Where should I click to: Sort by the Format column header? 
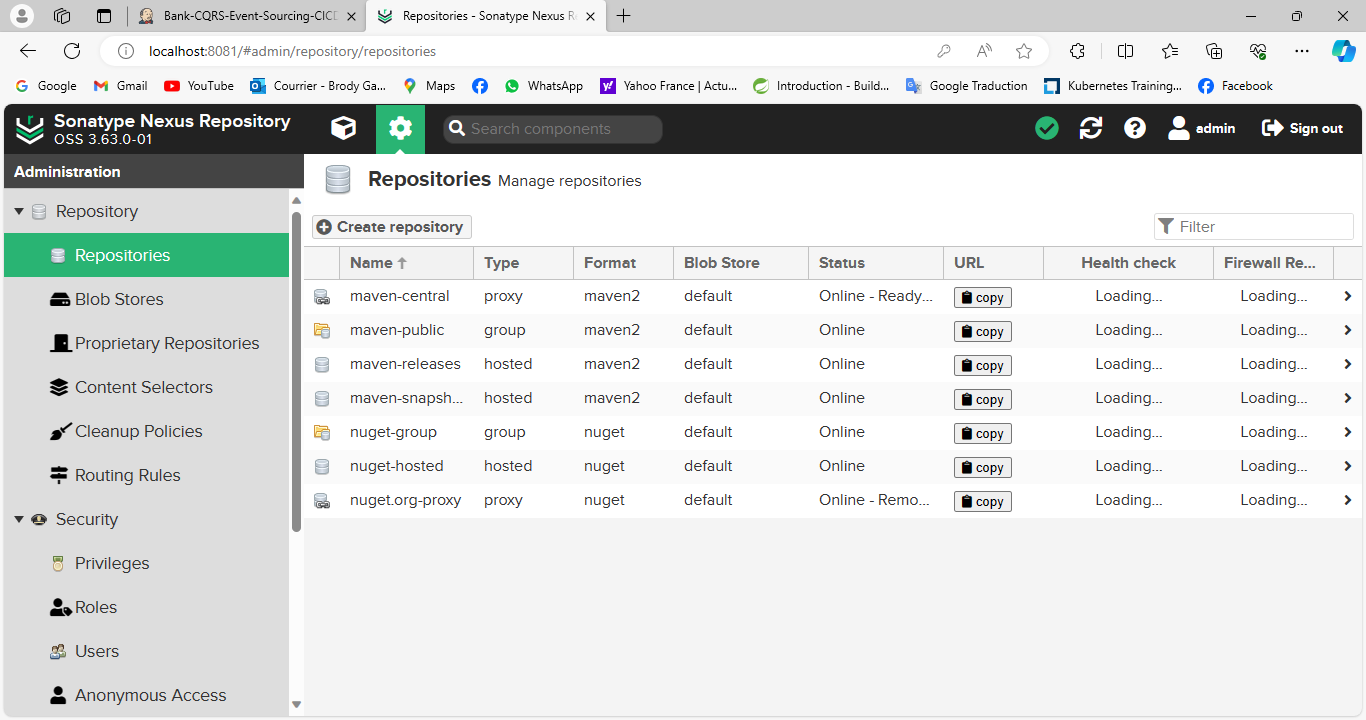tap(623, 263)
